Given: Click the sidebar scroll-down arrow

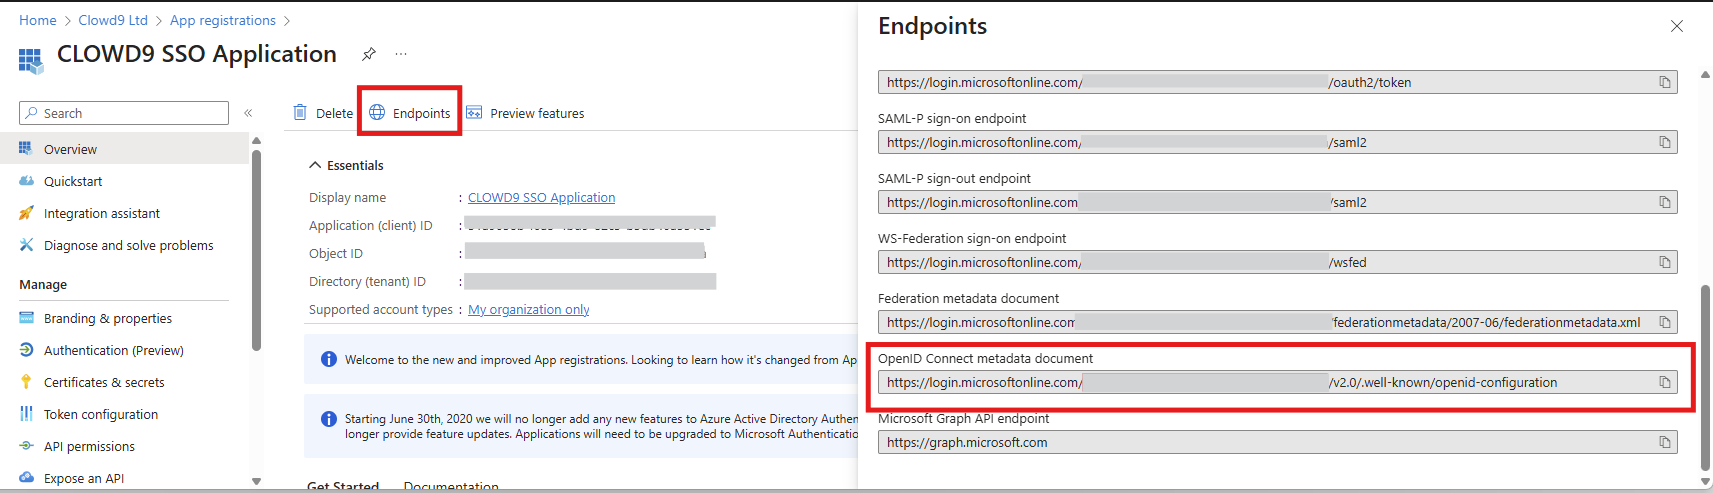Looking at the screenshot, I should click(256, 481).
